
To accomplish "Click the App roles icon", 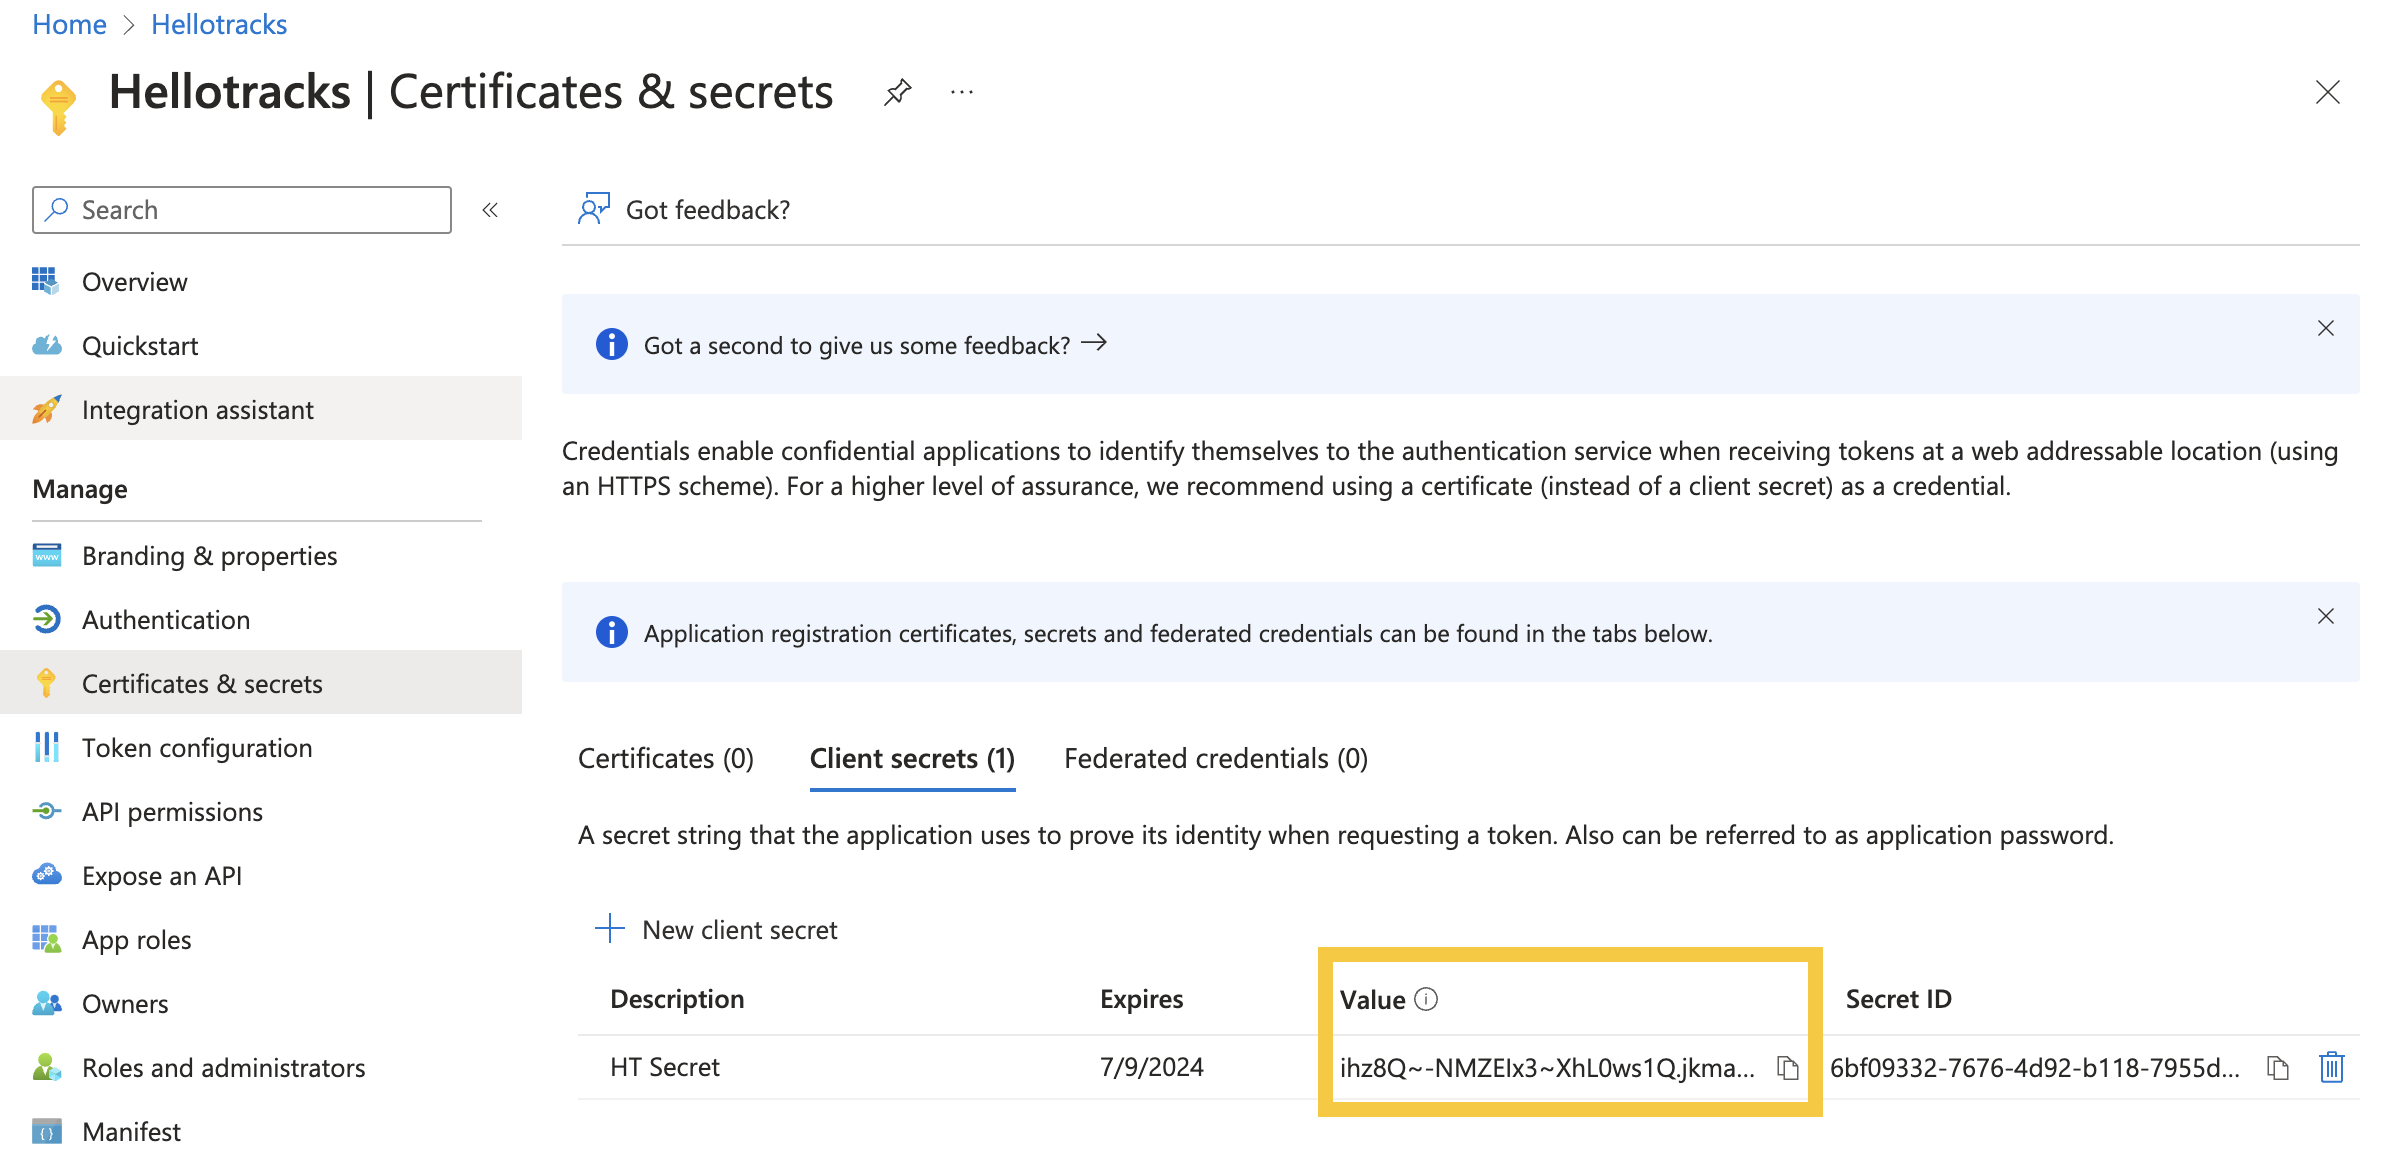I will 46,939.
